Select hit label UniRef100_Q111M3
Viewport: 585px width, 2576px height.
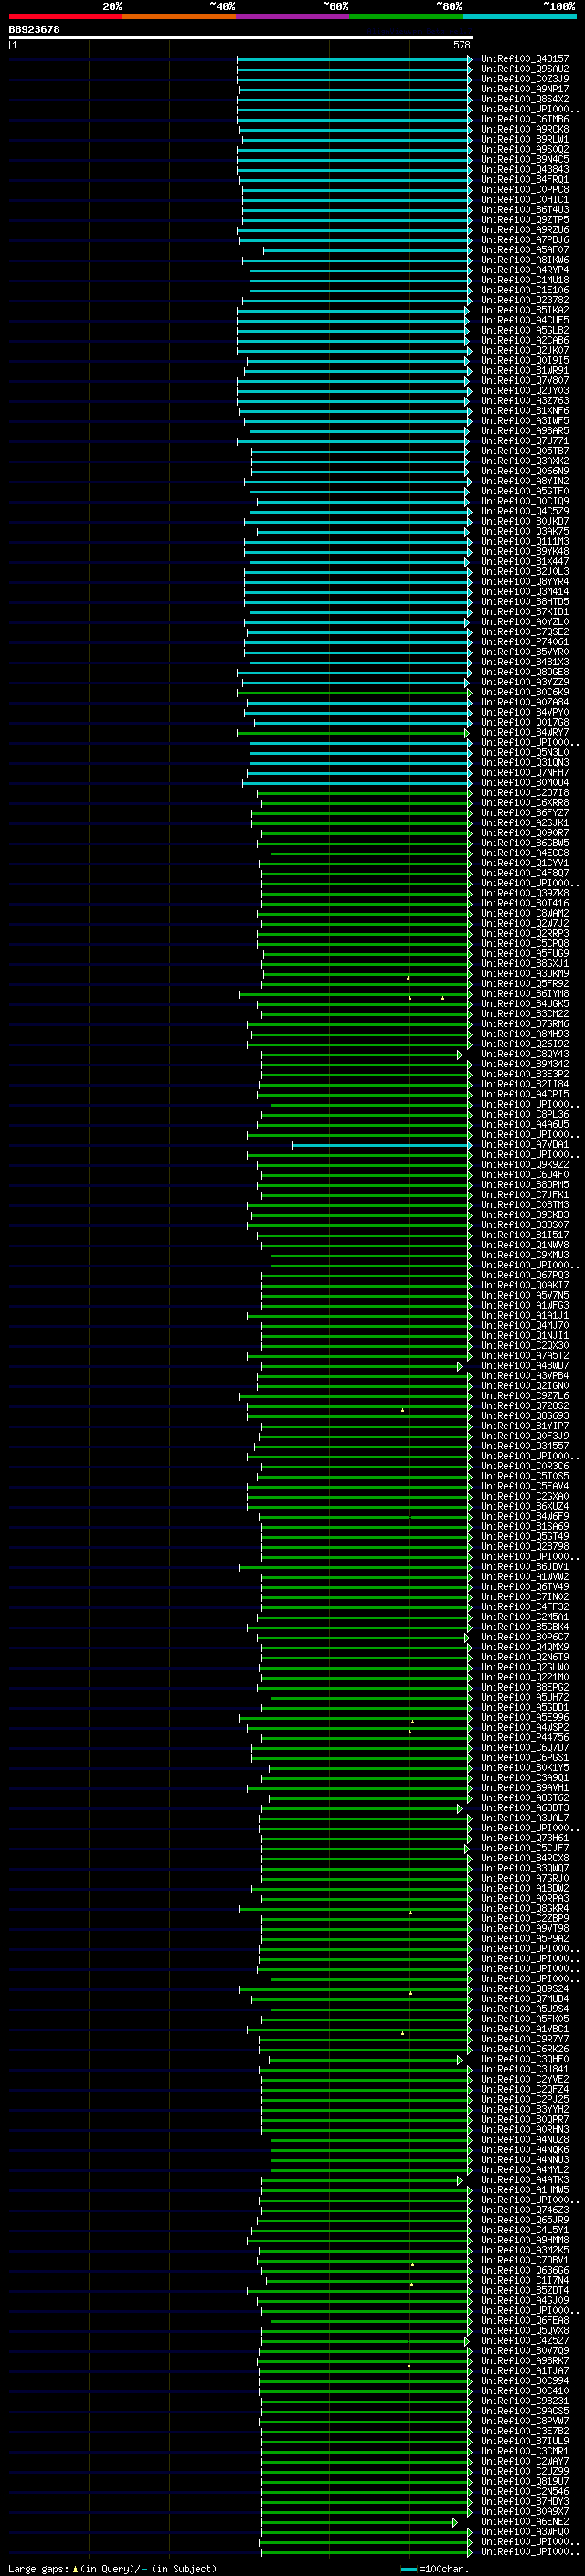pyautogui.click(x=525, y=542)
